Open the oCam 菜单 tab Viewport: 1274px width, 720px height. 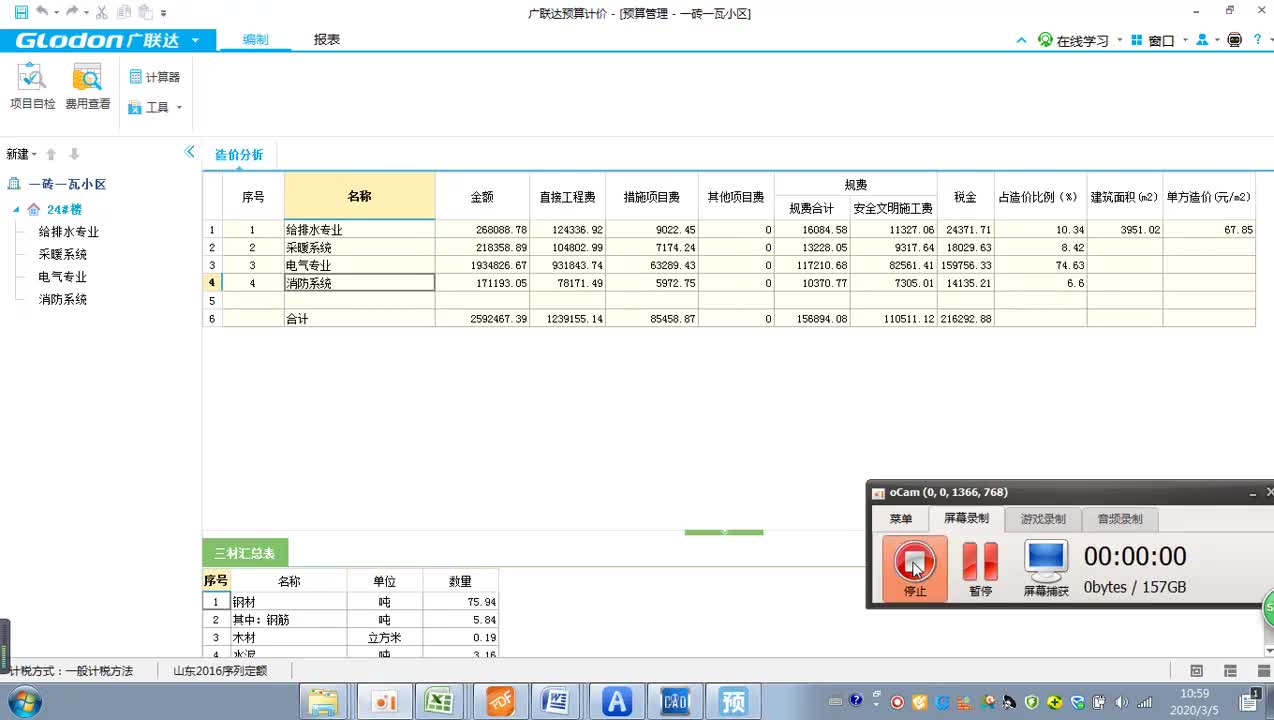click(900, 519)
